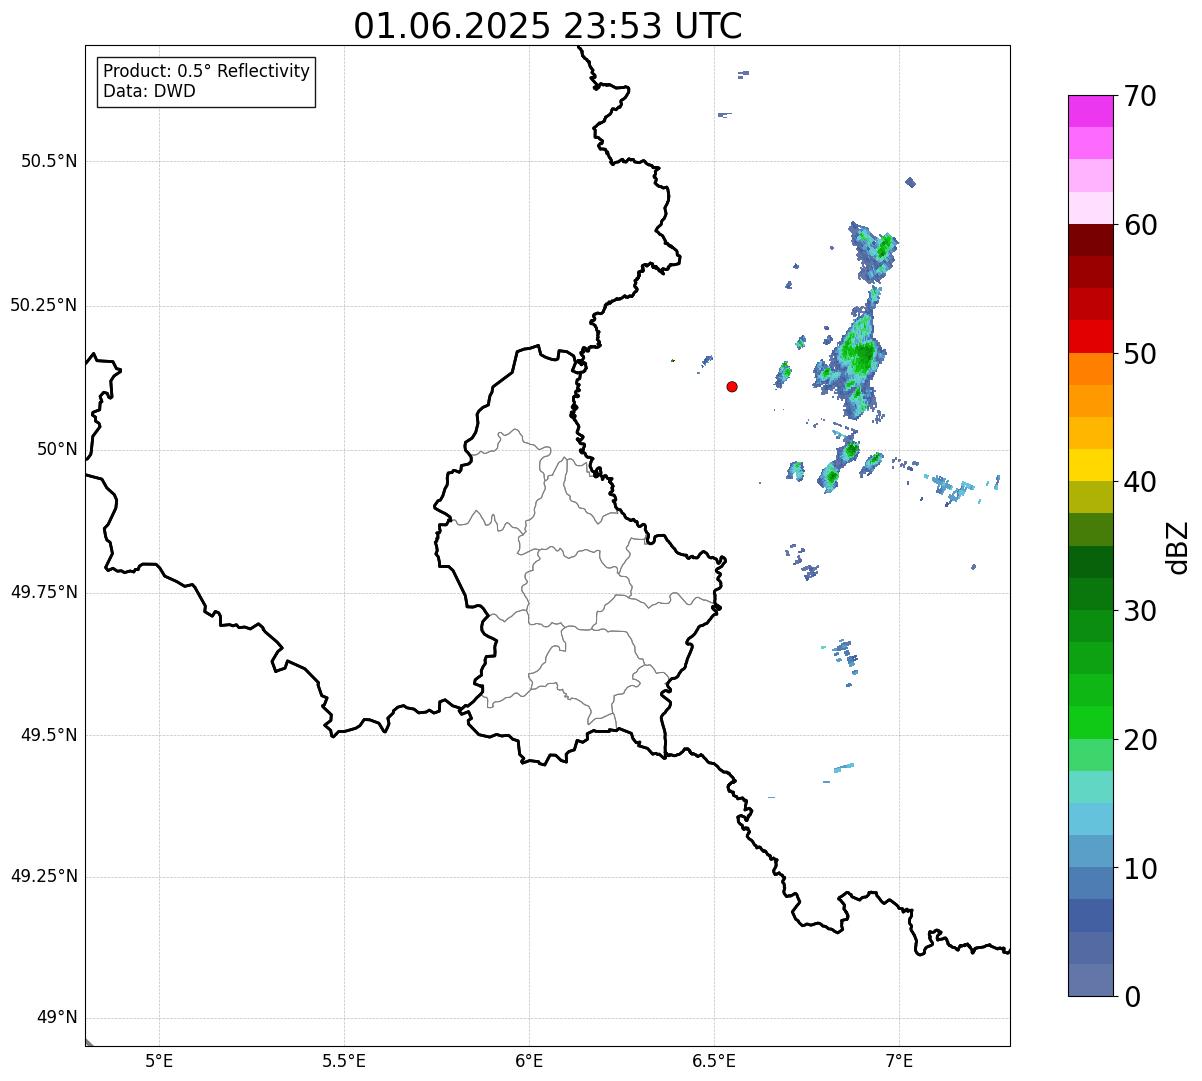Click the colorbar 20 tick label

1140,740
